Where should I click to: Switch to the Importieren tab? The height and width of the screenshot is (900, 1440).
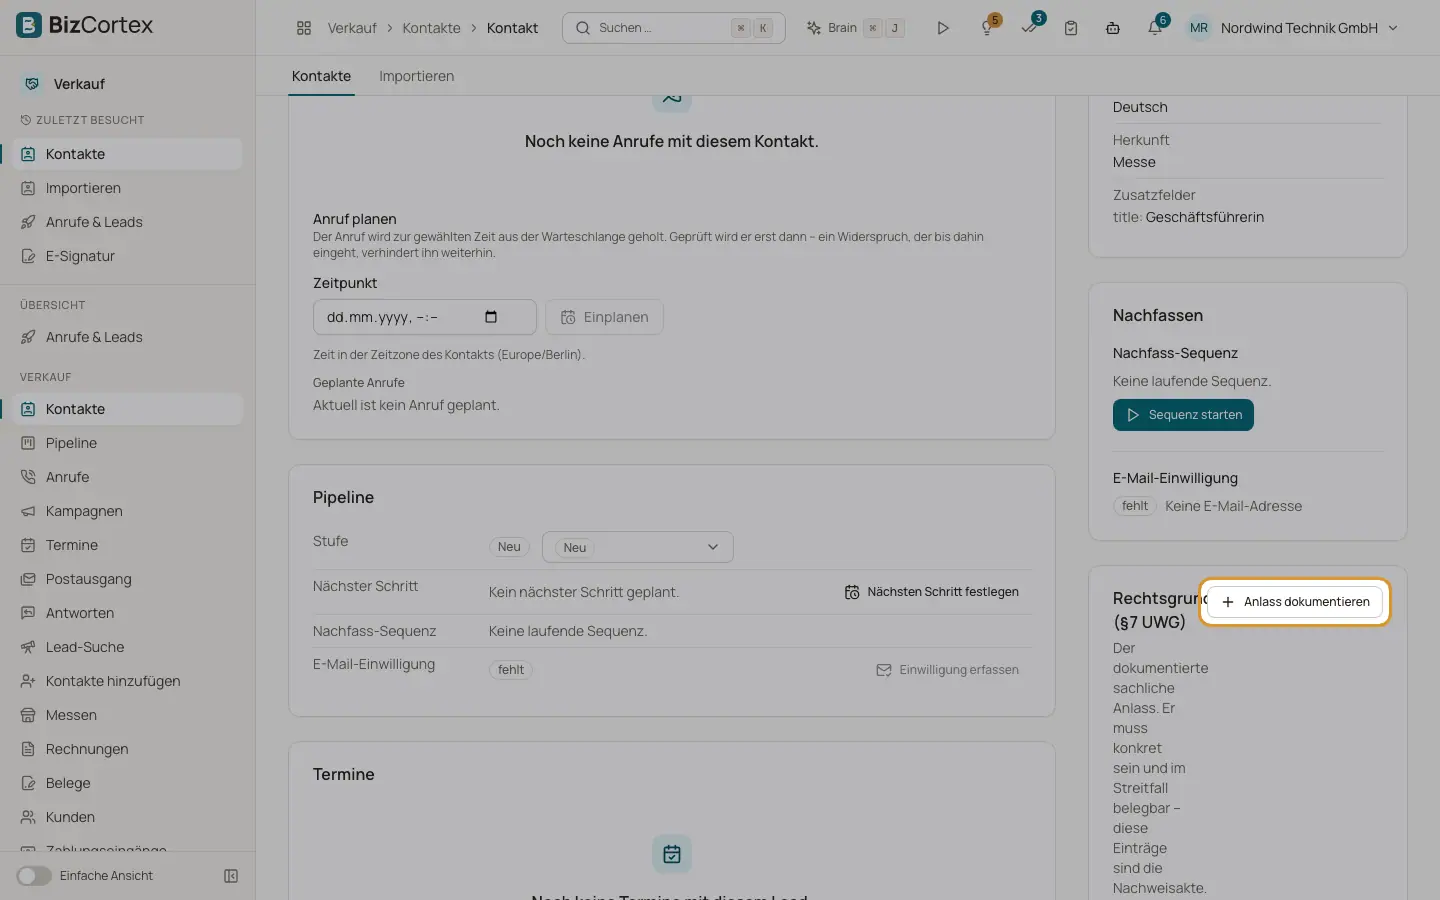click(x=416, y=76)
